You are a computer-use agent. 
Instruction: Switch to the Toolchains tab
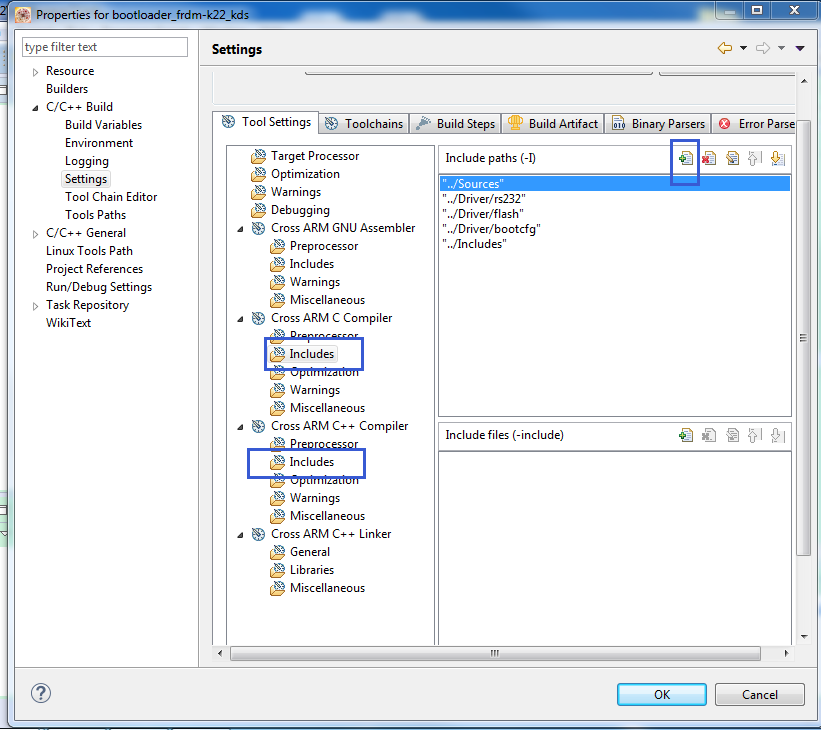pos(364,124)
